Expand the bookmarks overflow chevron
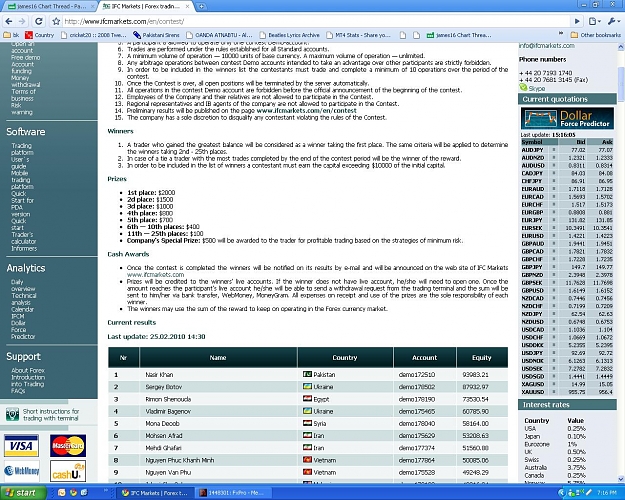 coord(561,34)
